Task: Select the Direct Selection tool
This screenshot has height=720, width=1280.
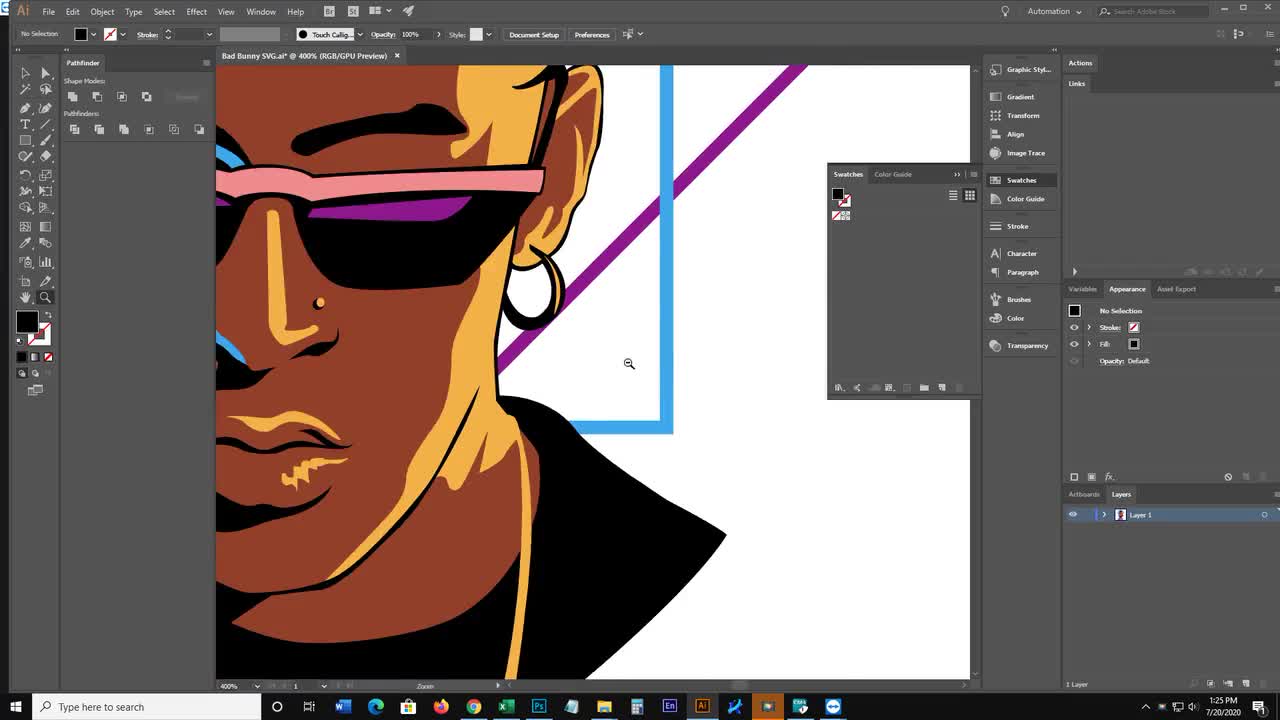Action: coord(45,73)
